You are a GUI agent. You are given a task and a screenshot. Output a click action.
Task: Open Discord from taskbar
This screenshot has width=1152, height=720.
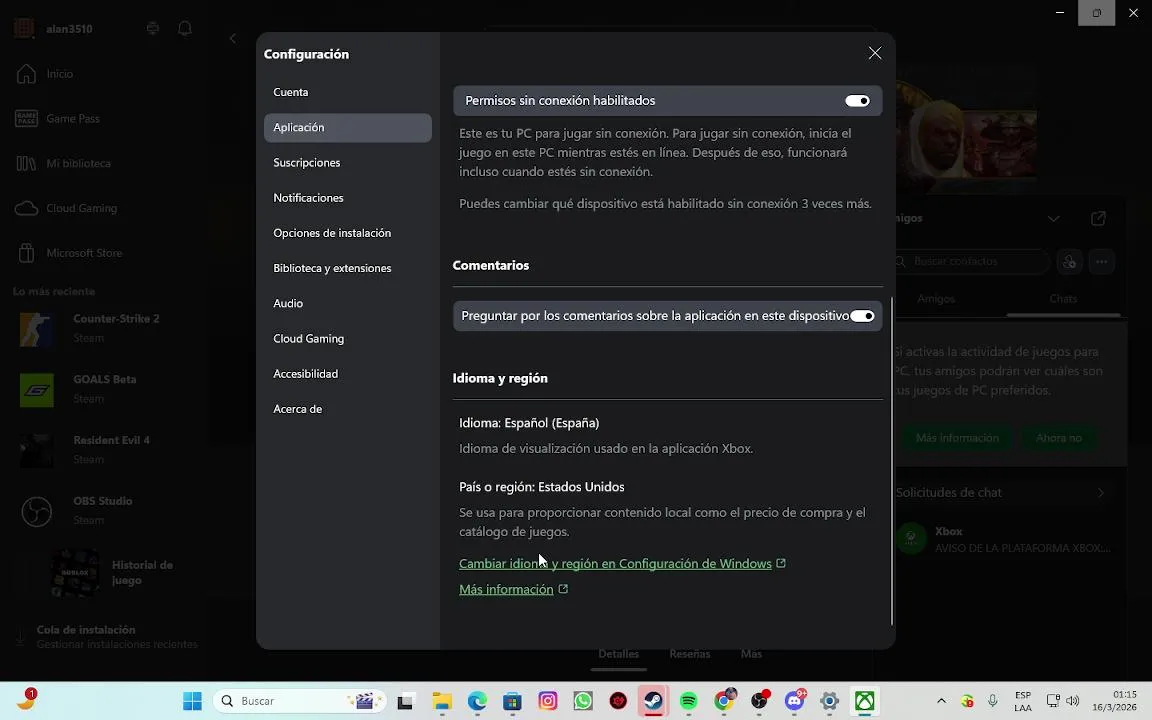(794, 701)
